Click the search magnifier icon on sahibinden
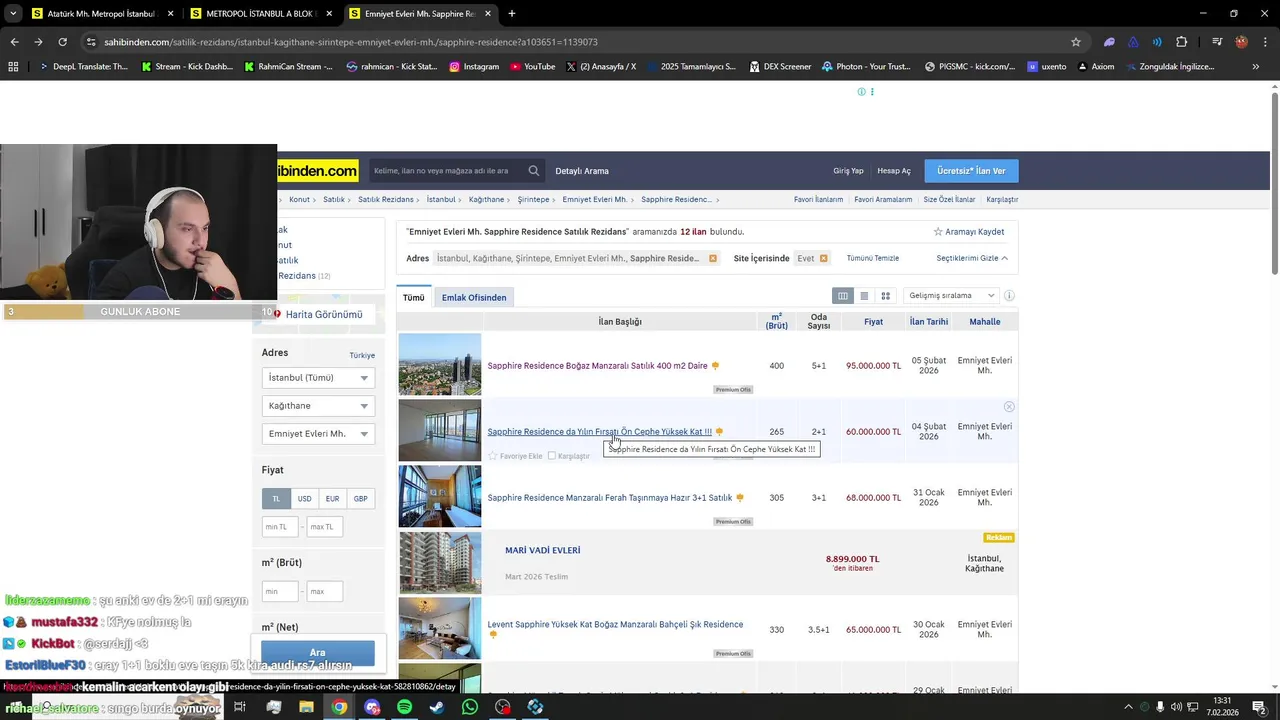 pyautogui.click(x=534, y=171)
